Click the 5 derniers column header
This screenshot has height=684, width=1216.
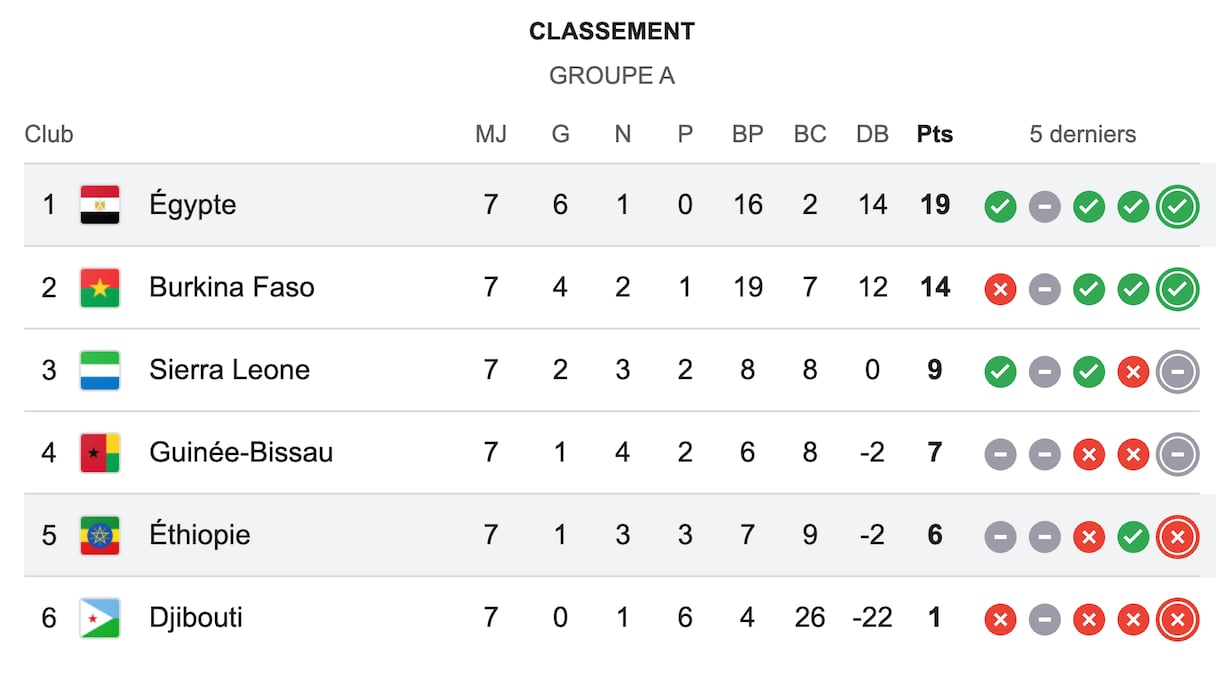[1082, 134]
